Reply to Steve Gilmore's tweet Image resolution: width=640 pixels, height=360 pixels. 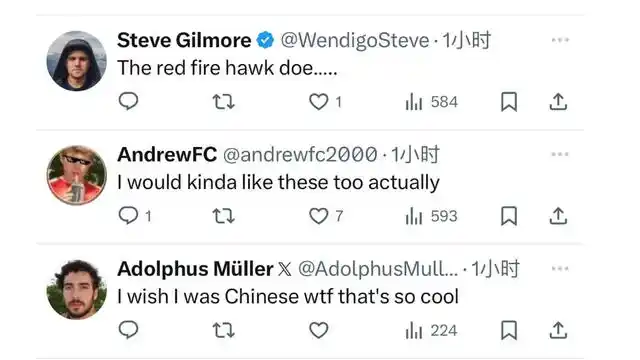coord(129,101)
